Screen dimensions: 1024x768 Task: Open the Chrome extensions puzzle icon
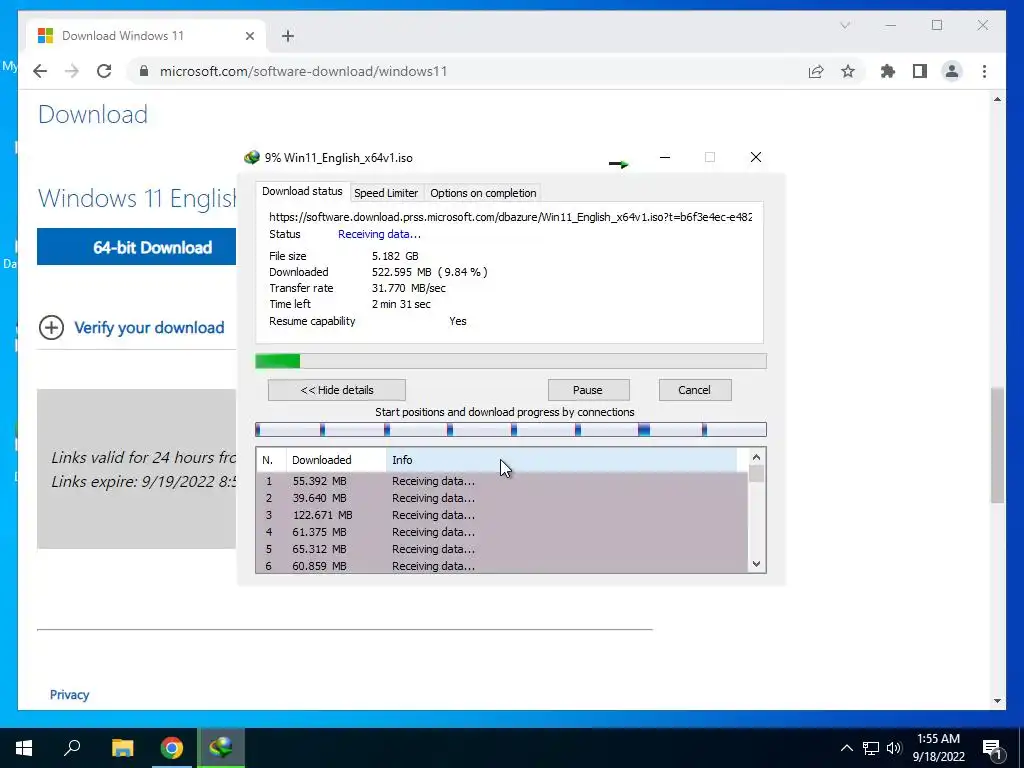[888, 71]
